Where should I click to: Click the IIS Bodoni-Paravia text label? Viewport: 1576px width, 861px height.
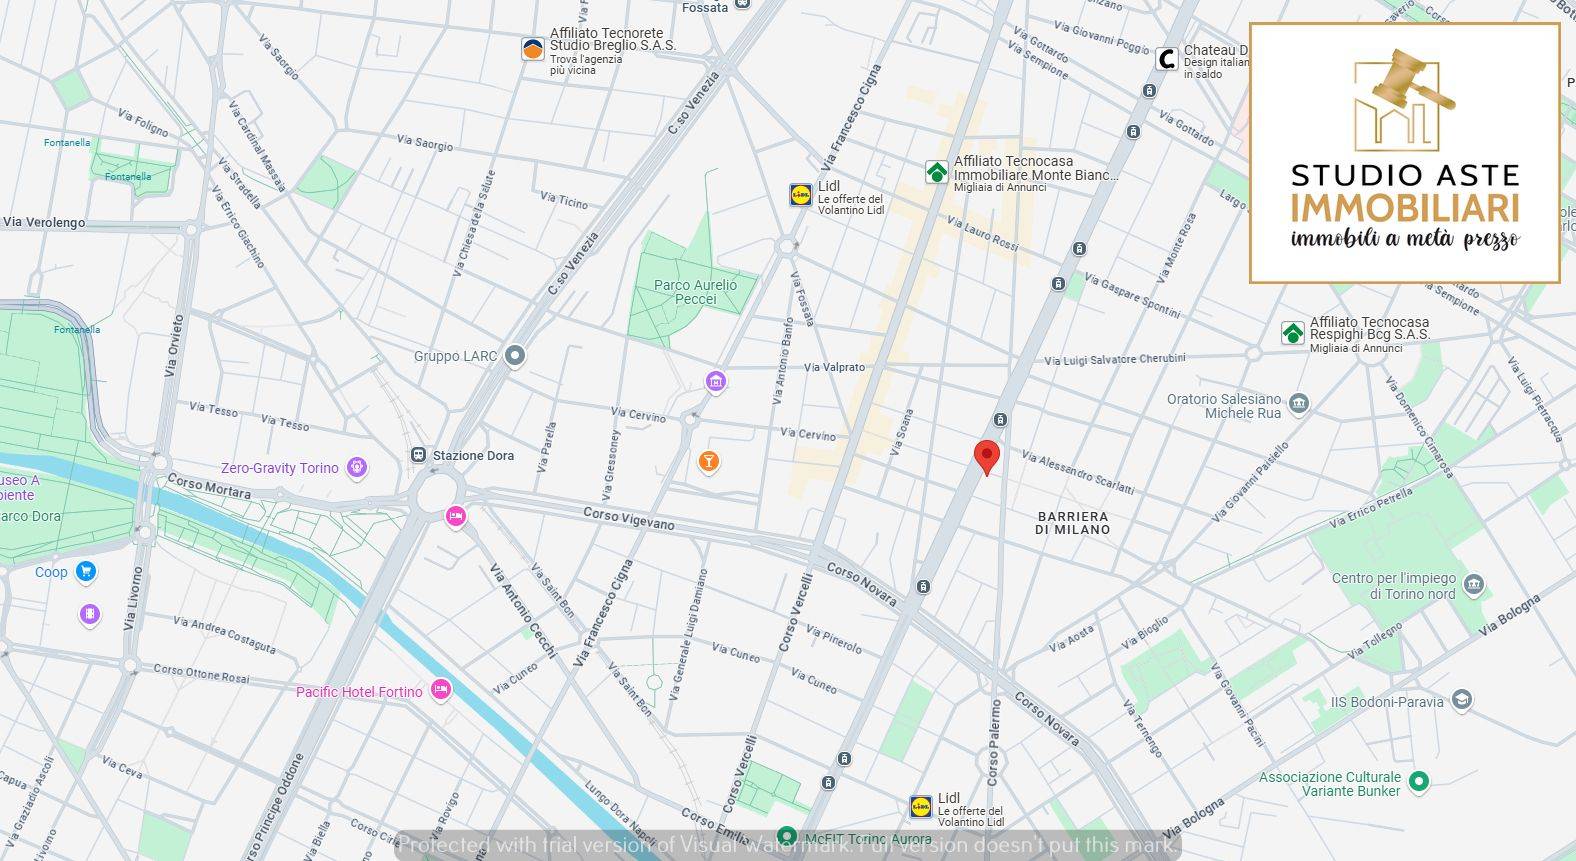click(1387, 702)
